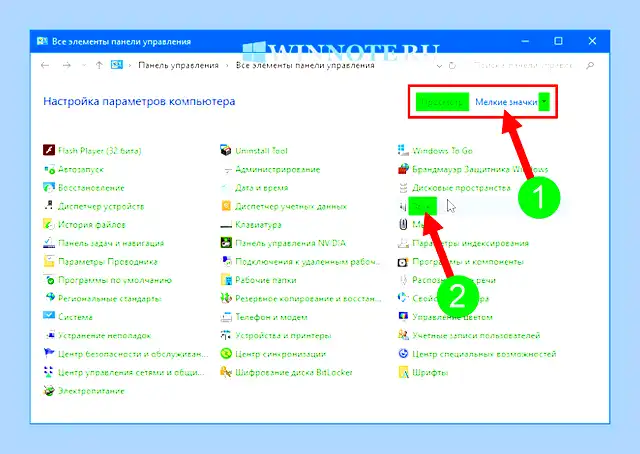Open Подключения к удаленным рабоч... link

click(308, 262)
